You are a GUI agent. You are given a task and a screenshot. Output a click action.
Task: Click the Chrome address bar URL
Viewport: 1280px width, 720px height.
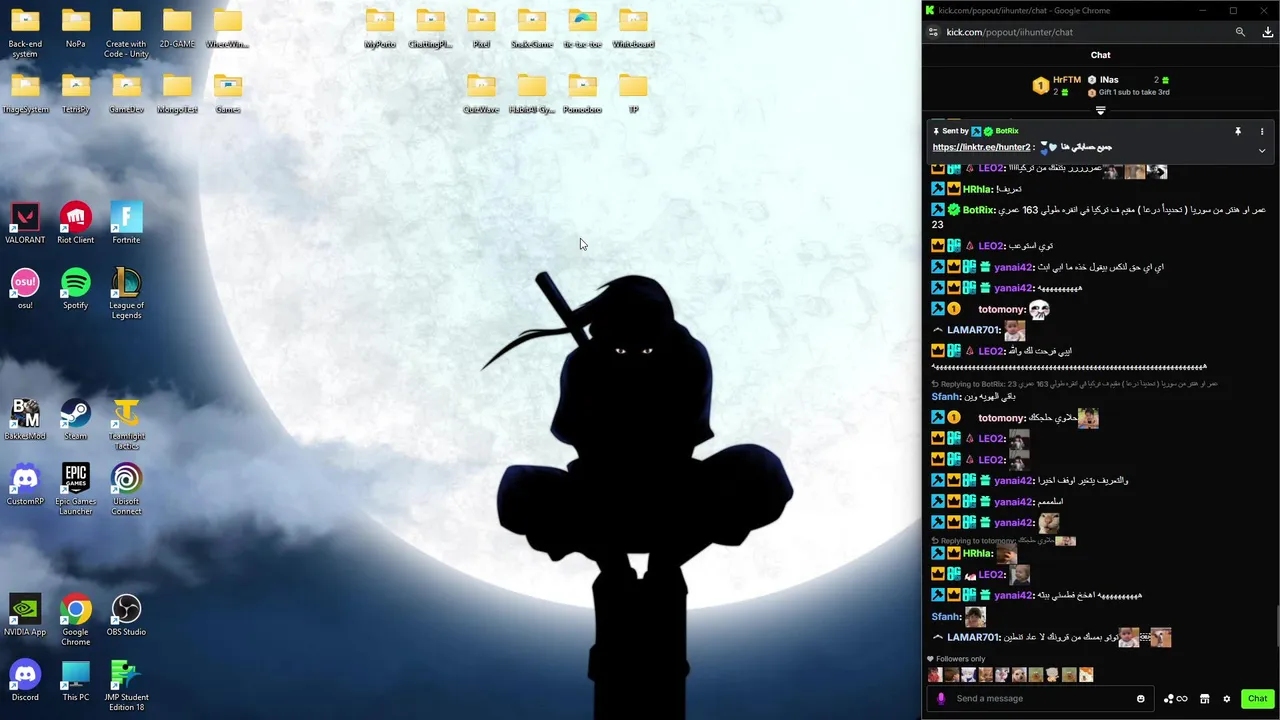[x=1010, y=32]
